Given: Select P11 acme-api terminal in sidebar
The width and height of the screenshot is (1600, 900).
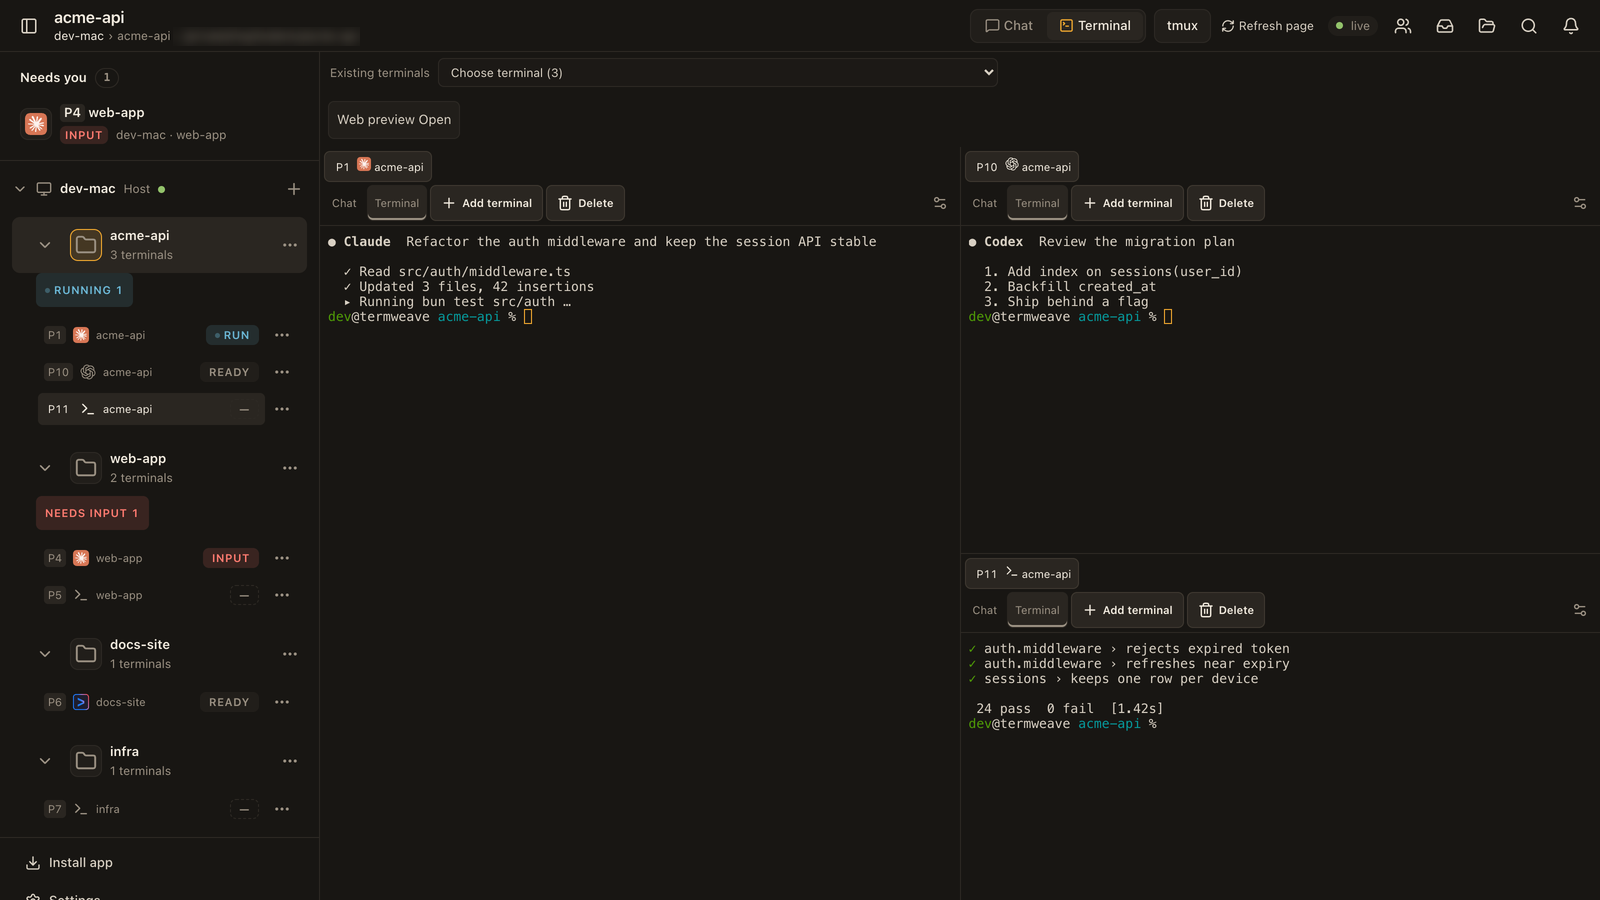Looking at the screenshot, I should point(151,409).
